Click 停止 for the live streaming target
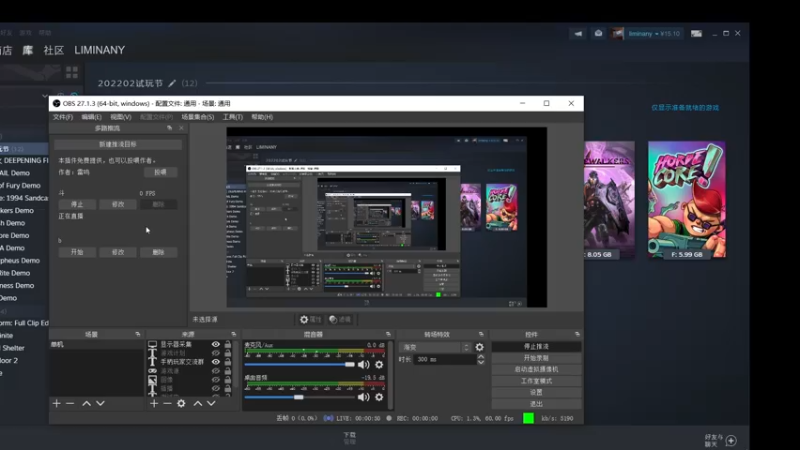Image resolution: width=800 pixels, height=450 pixels. coord(77,204)
